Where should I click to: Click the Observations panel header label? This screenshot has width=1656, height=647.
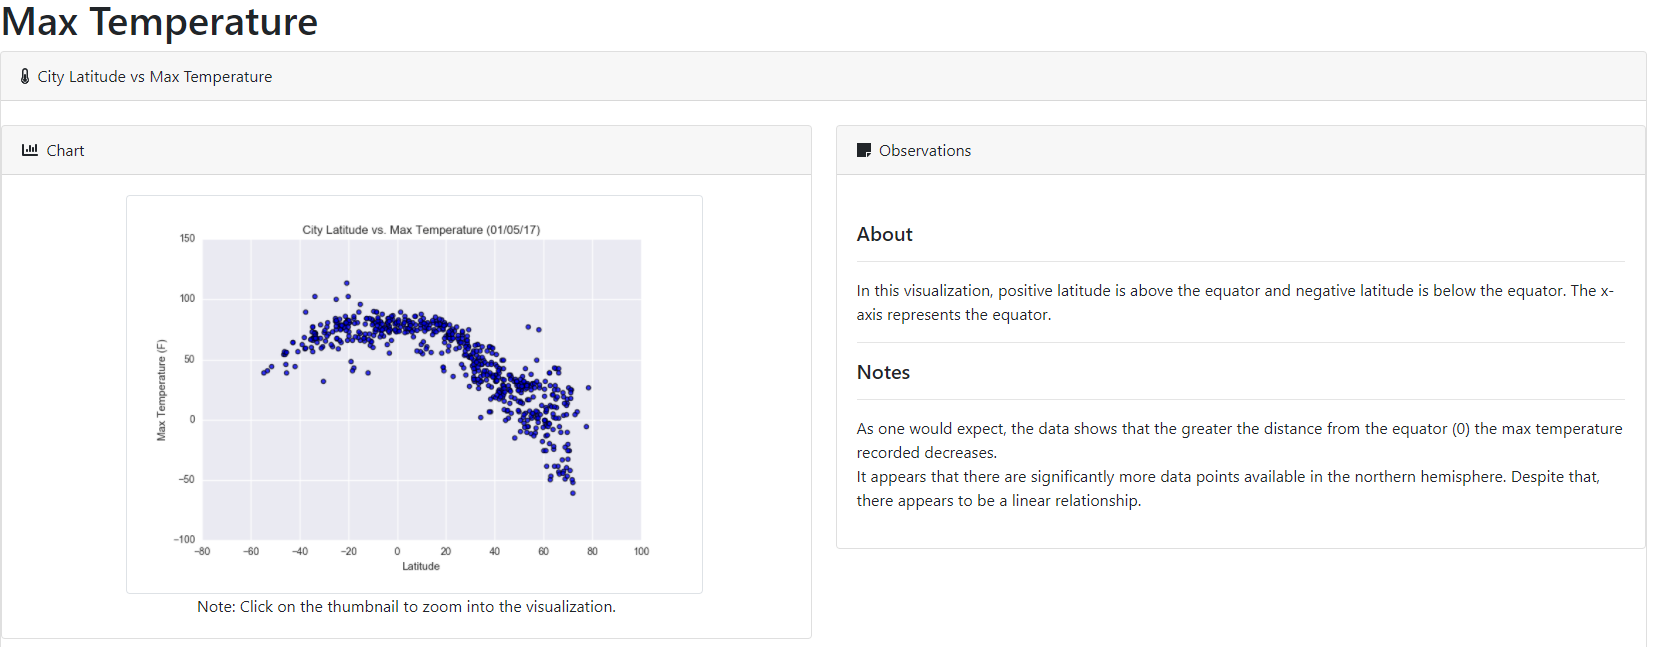click(925, 150)
